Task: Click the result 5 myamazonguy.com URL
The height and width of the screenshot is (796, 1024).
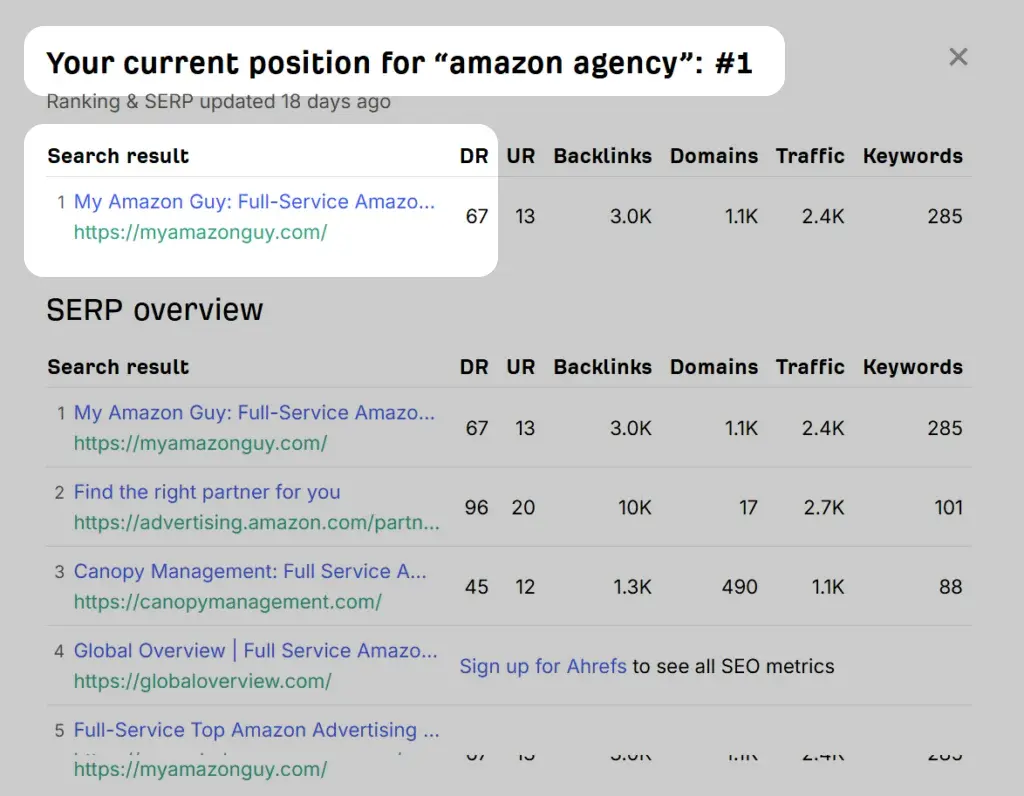Action: pyautogui.click(x=200, y=770)
